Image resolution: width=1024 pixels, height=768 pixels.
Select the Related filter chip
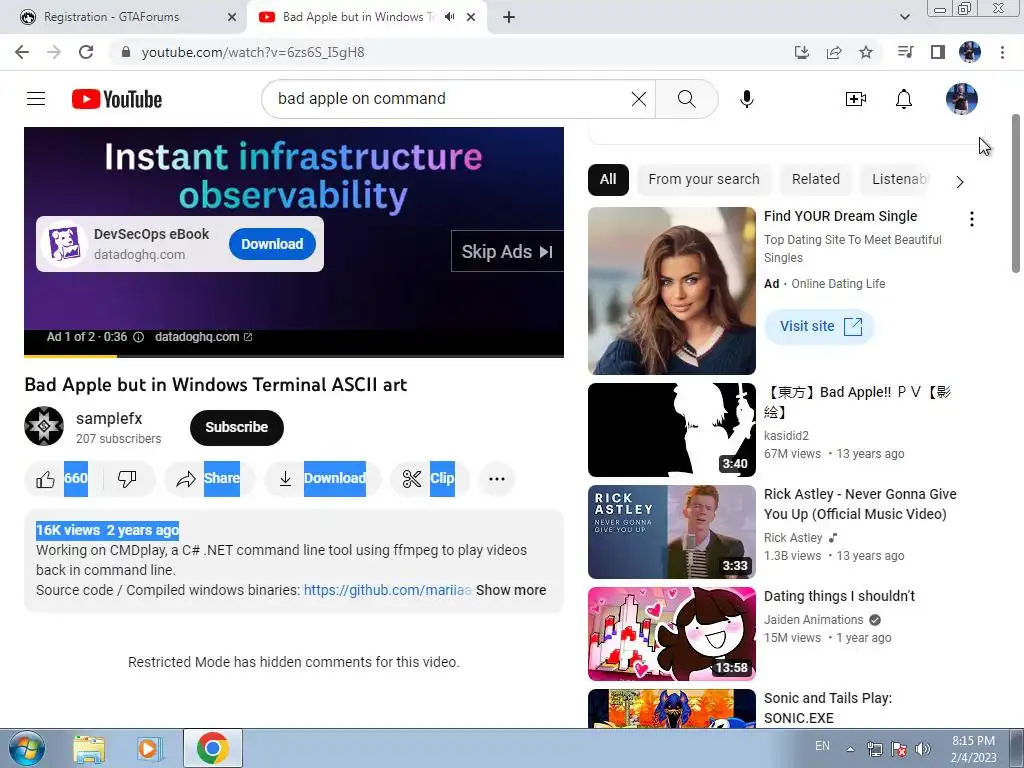[816, 180]
